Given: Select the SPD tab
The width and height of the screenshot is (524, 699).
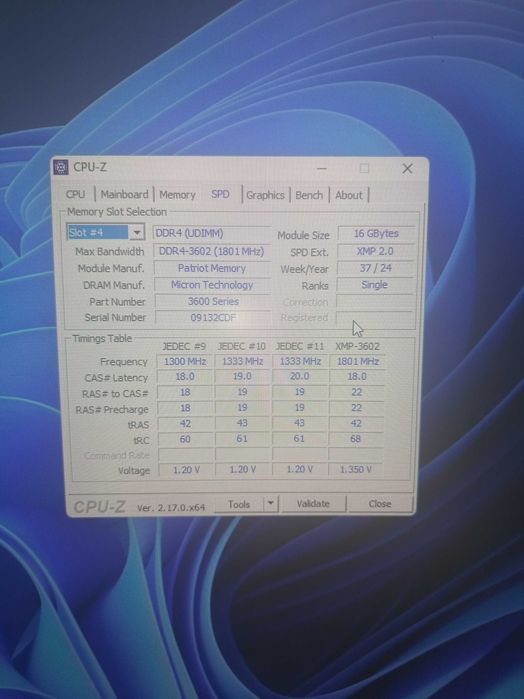Looking at the screenshot, I should (220, 194).
